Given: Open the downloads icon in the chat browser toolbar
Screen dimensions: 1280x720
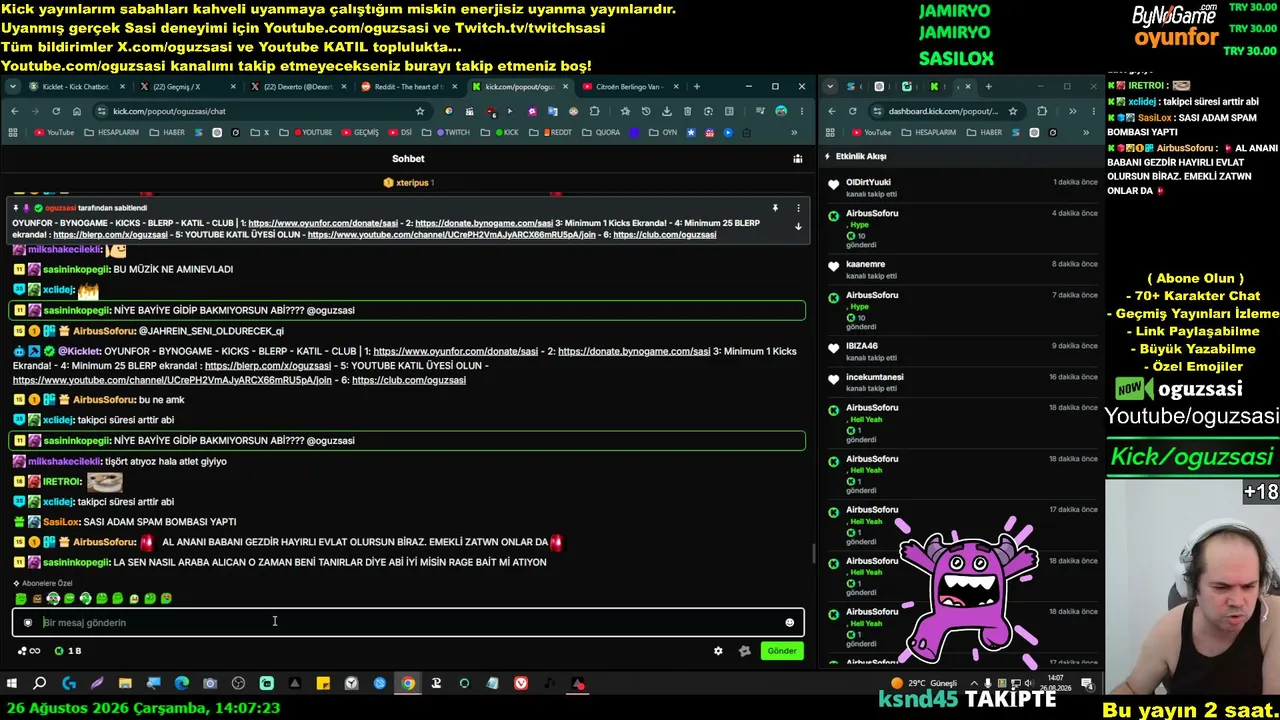Looking at the screenshot, I should (667, 111).
